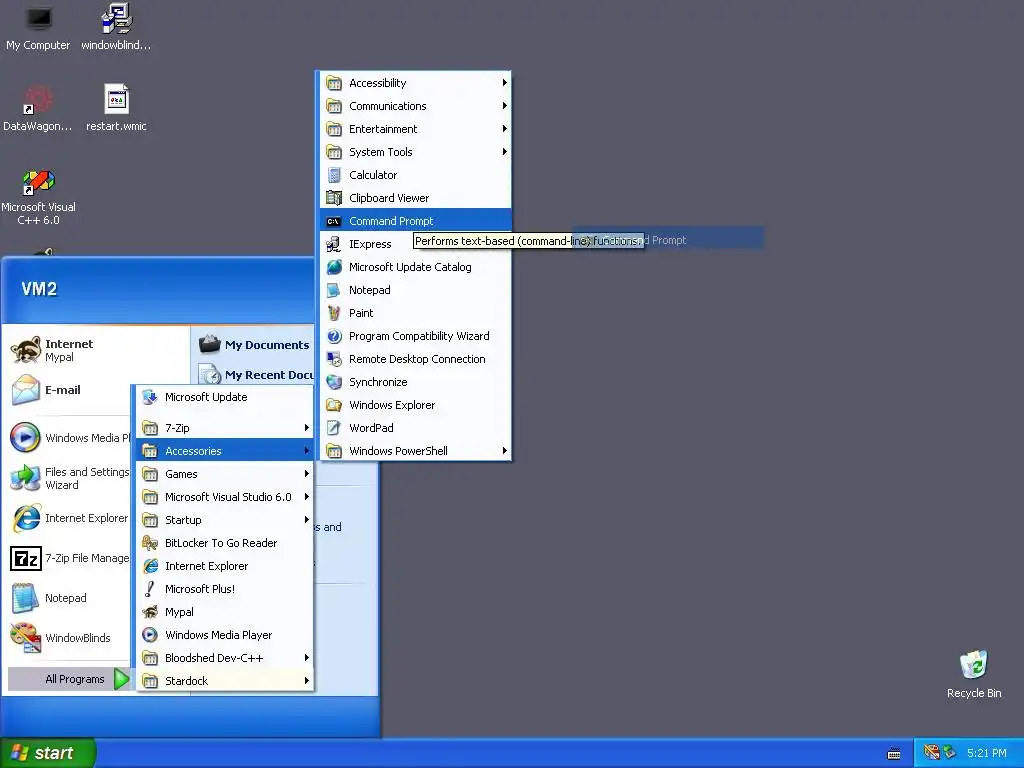This screenshot has width=1024, height=768.
Task: Open Mypal from All Programs list
Action: point(225,612)
